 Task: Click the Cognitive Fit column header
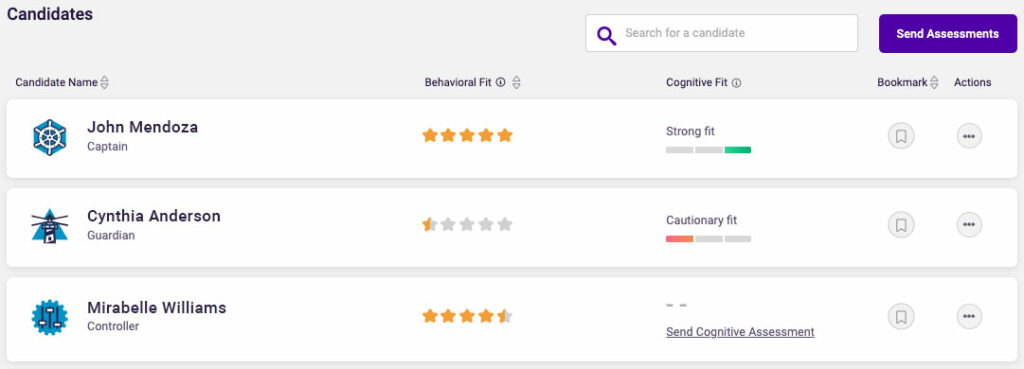696,82
